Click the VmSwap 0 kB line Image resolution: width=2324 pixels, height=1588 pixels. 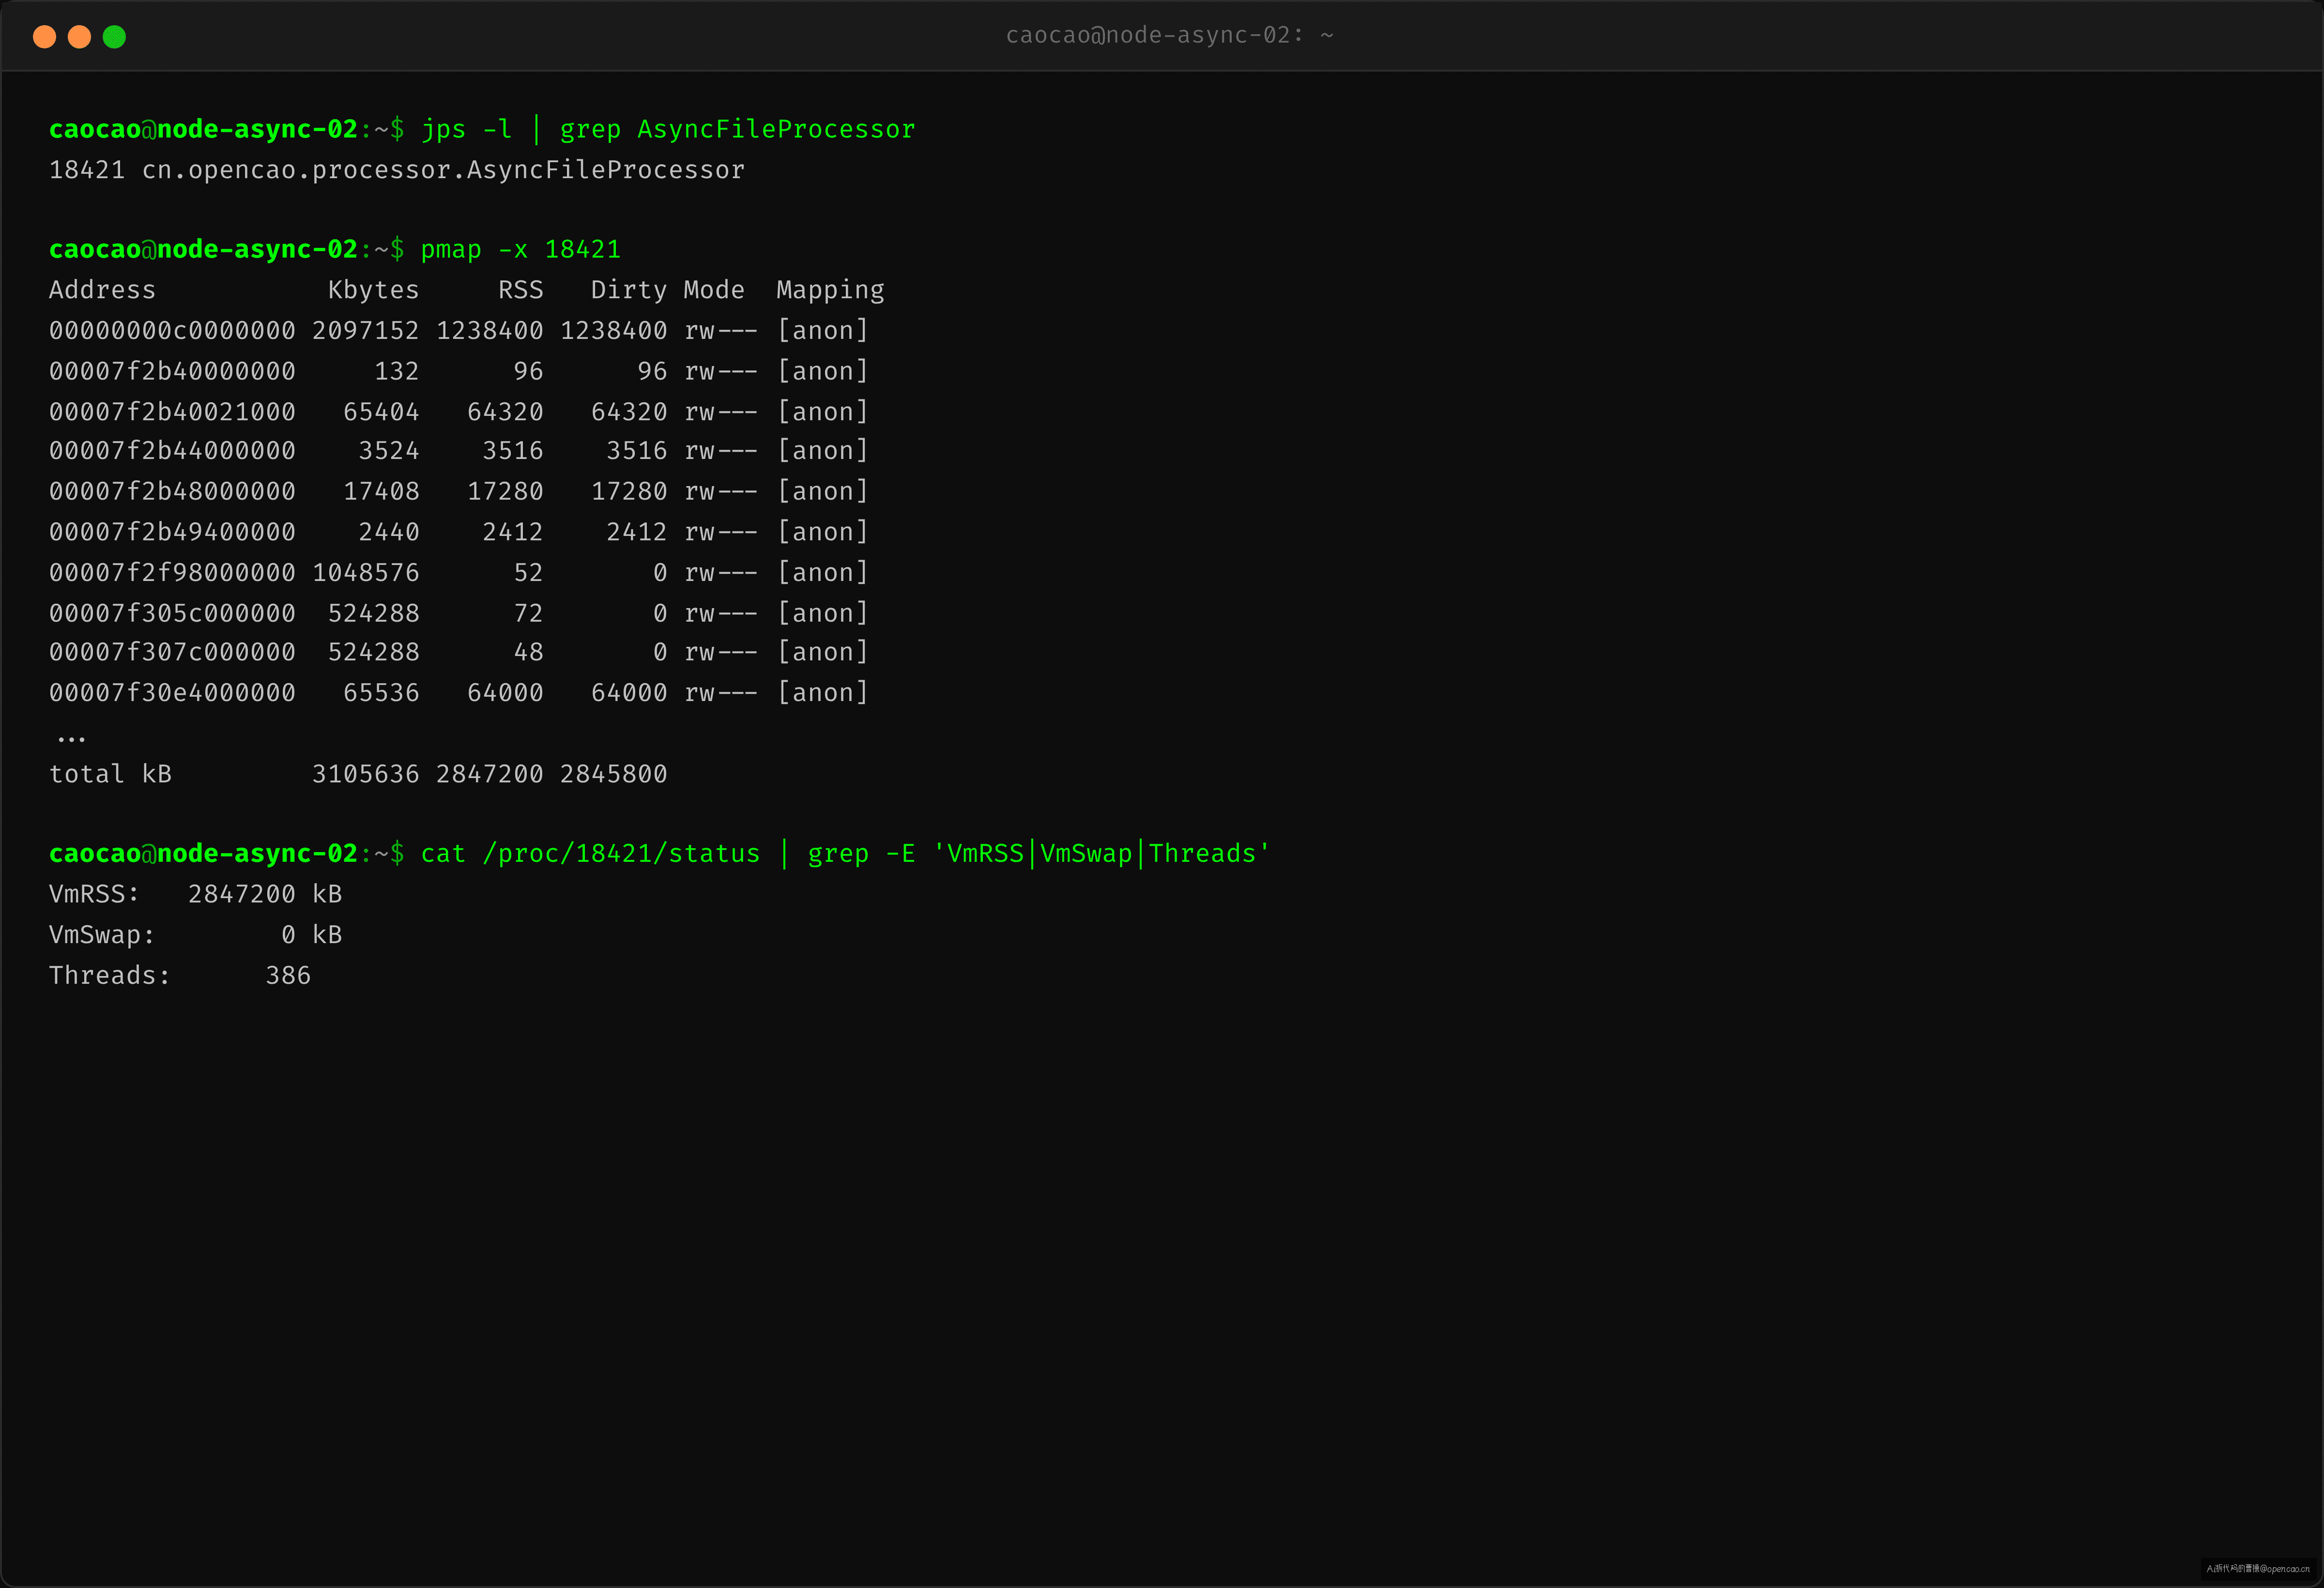coord(196,935)
